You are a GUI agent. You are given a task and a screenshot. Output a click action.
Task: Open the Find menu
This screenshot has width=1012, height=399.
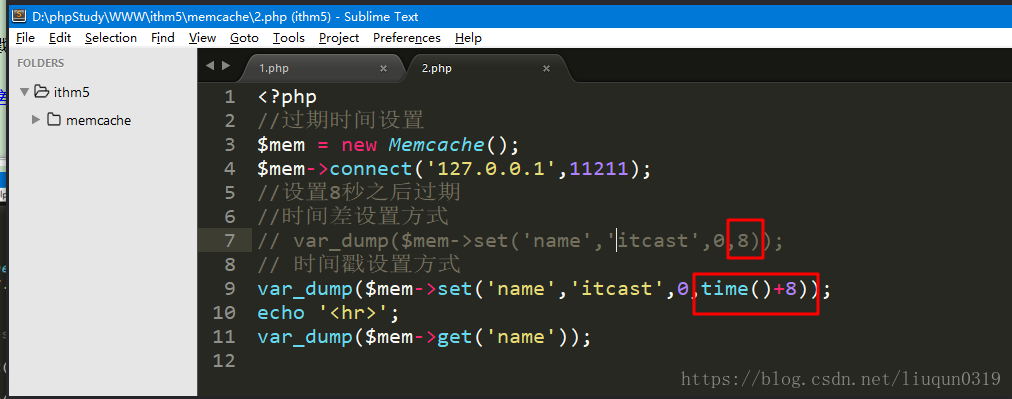pyautogui.click(x=163, y=38)
